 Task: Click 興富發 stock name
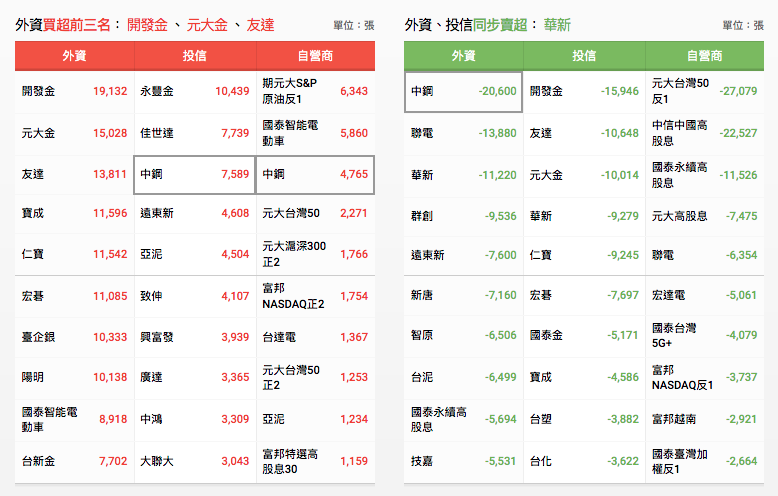tap(157, 337)
